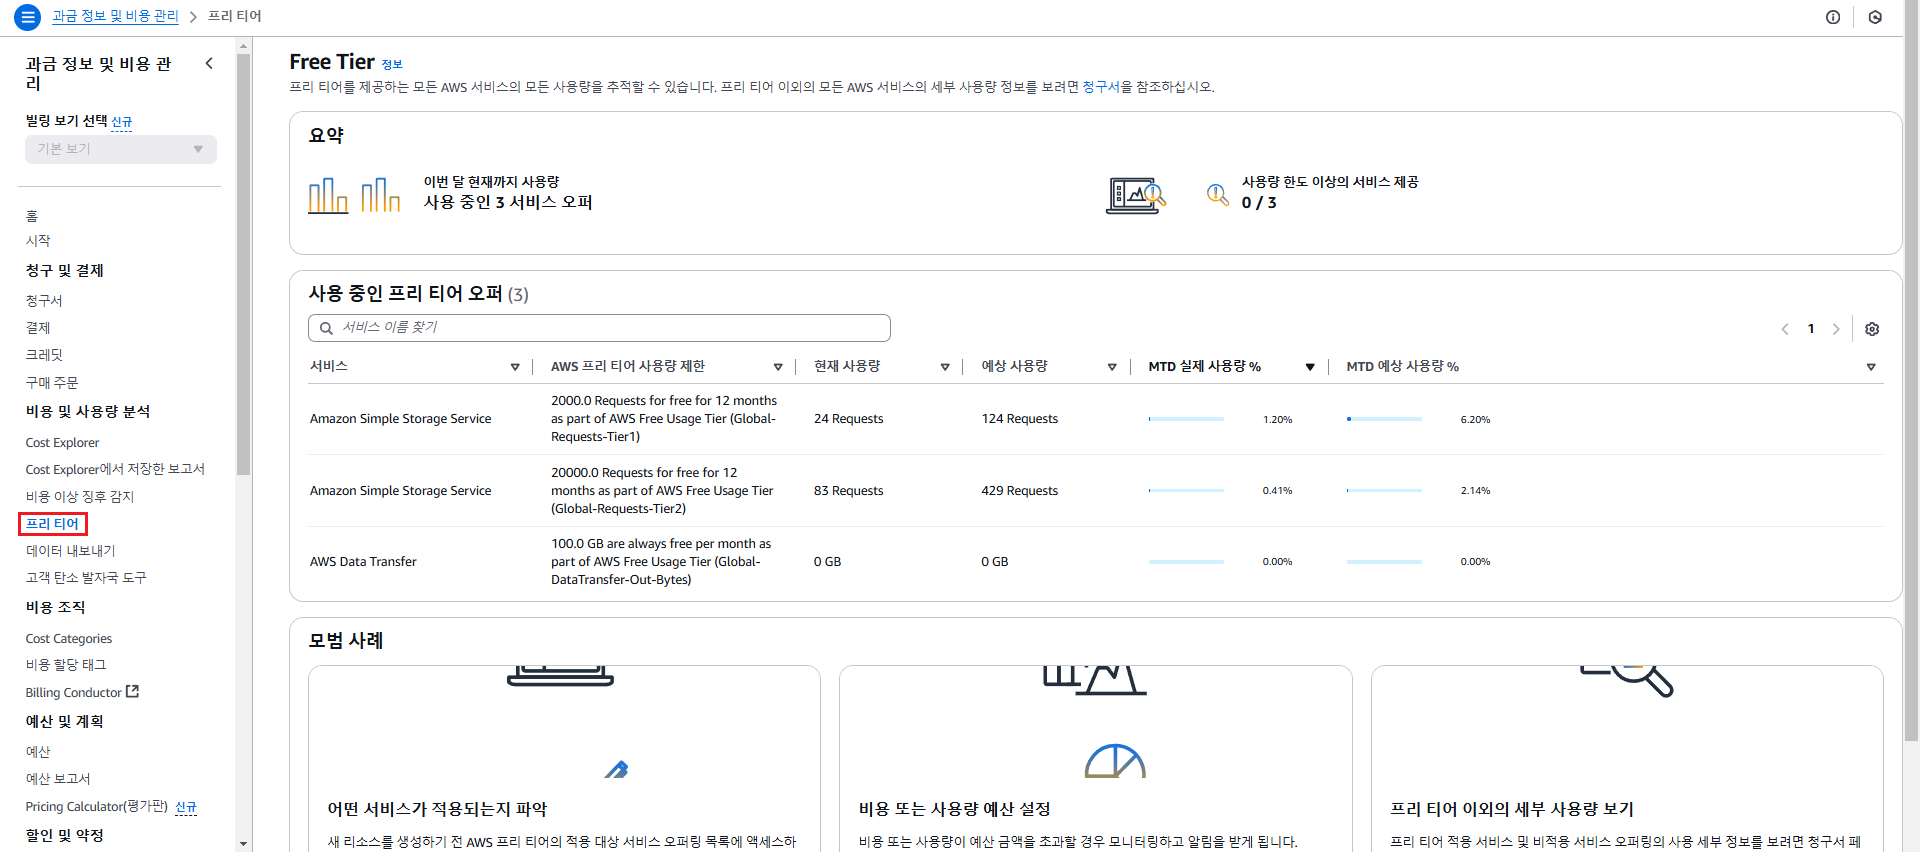Click the sidebar scroll down arrow

(x=243, y=844)
